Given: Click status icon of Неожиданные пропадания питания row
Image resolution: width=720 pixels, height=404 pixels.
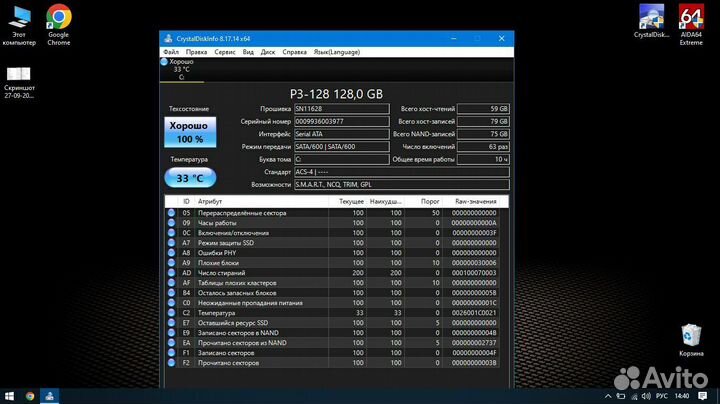Looking at the screenshot, I should tap(171, 303).
